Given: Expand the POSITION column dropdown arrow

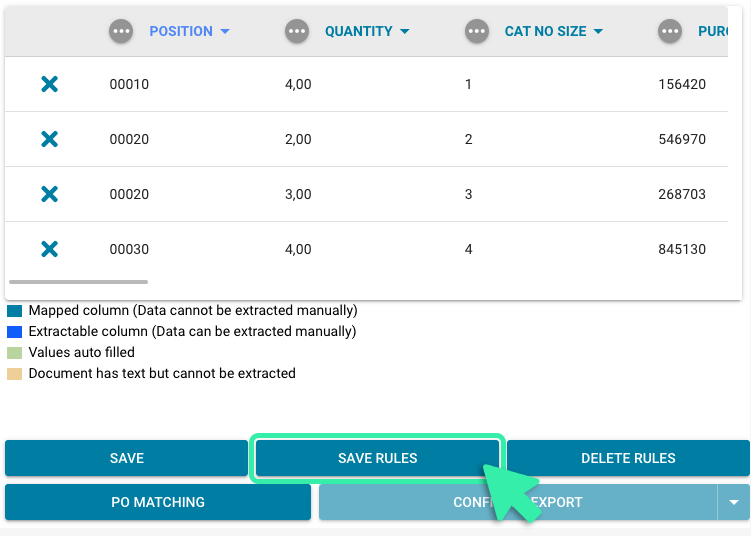Looking at the screenshot, I should (x=225, y=32).
